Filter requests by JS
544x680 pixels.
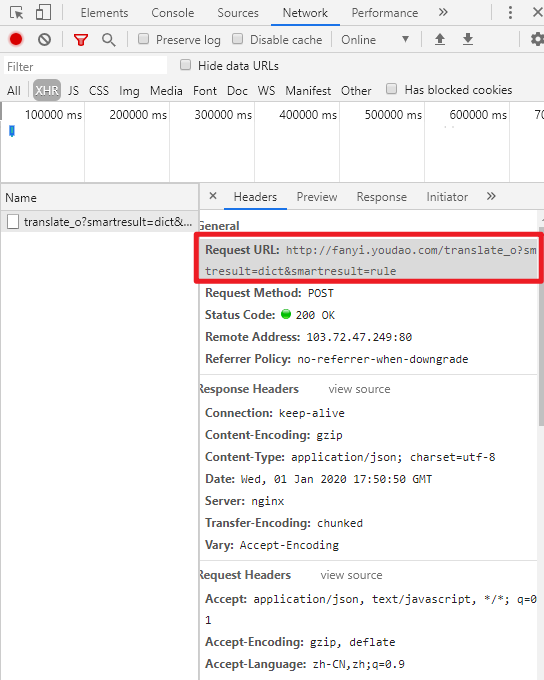point(73,91)
